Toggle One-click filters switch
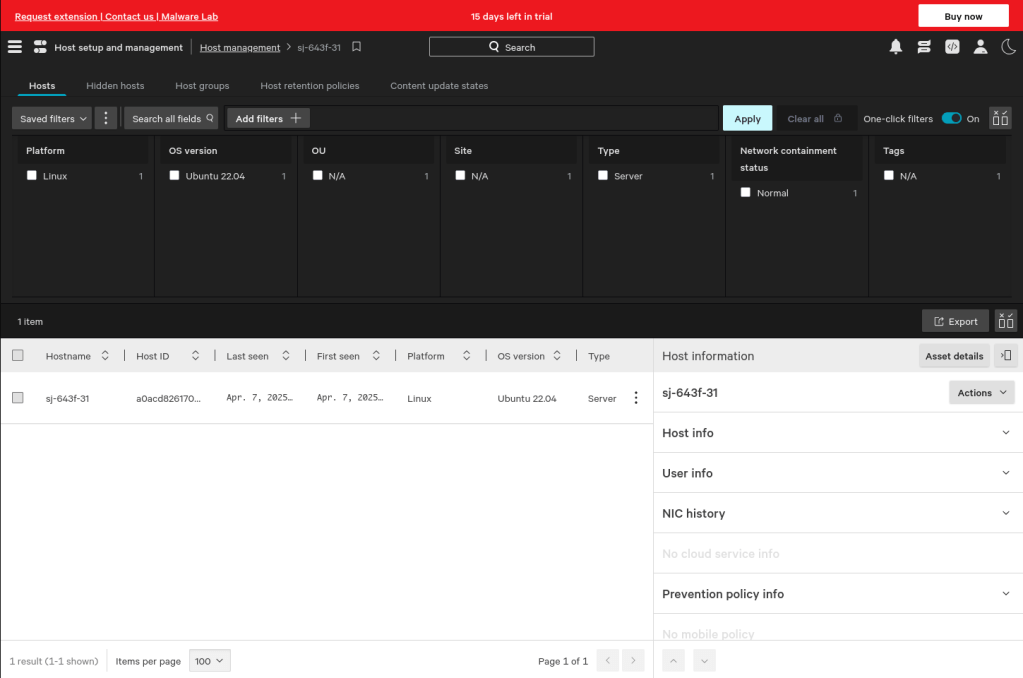Screen dimensions: 1023x678 (951, 118)
